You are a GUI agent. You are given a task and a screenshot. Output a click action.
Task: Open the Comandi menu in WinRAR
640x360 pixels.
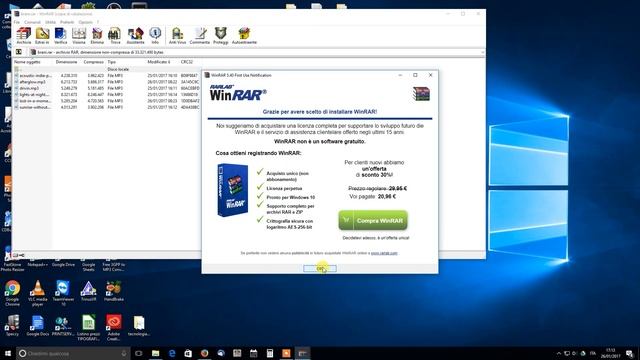[32, 22]
